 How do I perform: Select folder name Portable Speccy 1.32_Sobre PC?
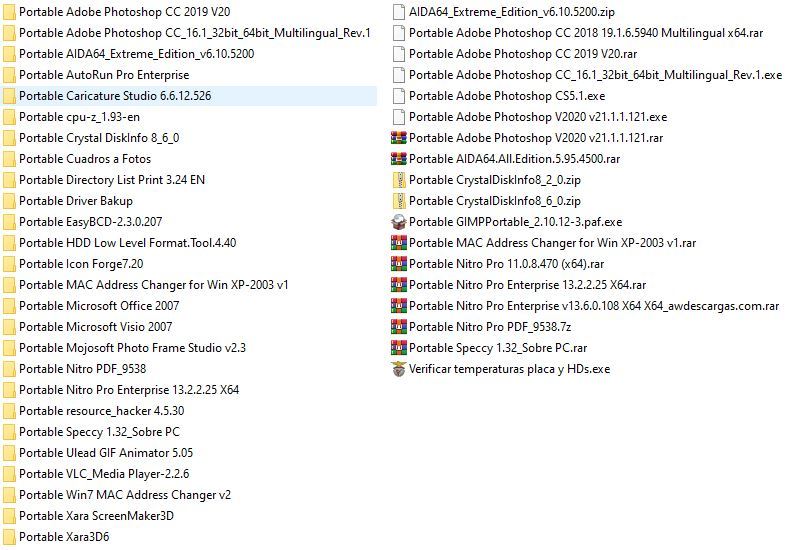tap(100, 432)
